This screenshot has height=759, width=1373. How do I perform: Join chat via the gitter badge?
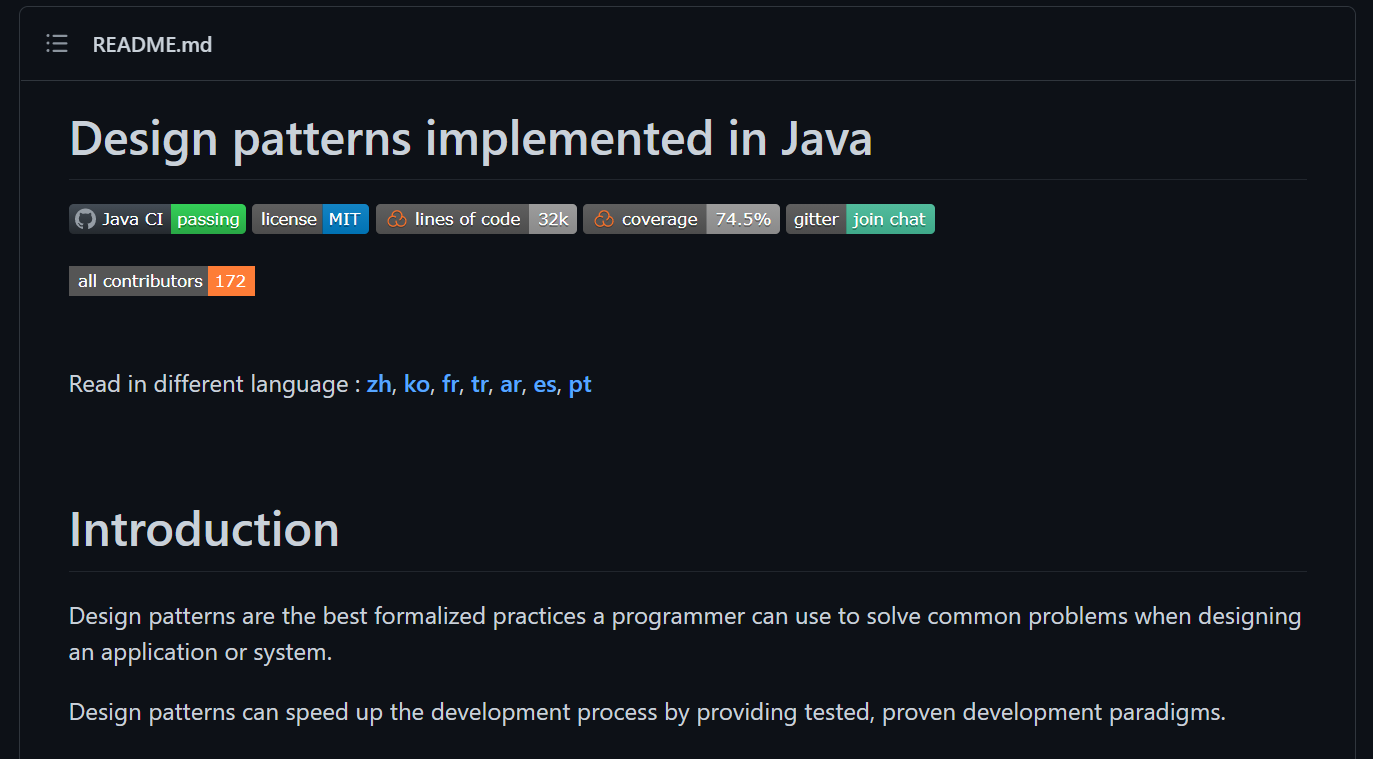(x=860, y=219)
